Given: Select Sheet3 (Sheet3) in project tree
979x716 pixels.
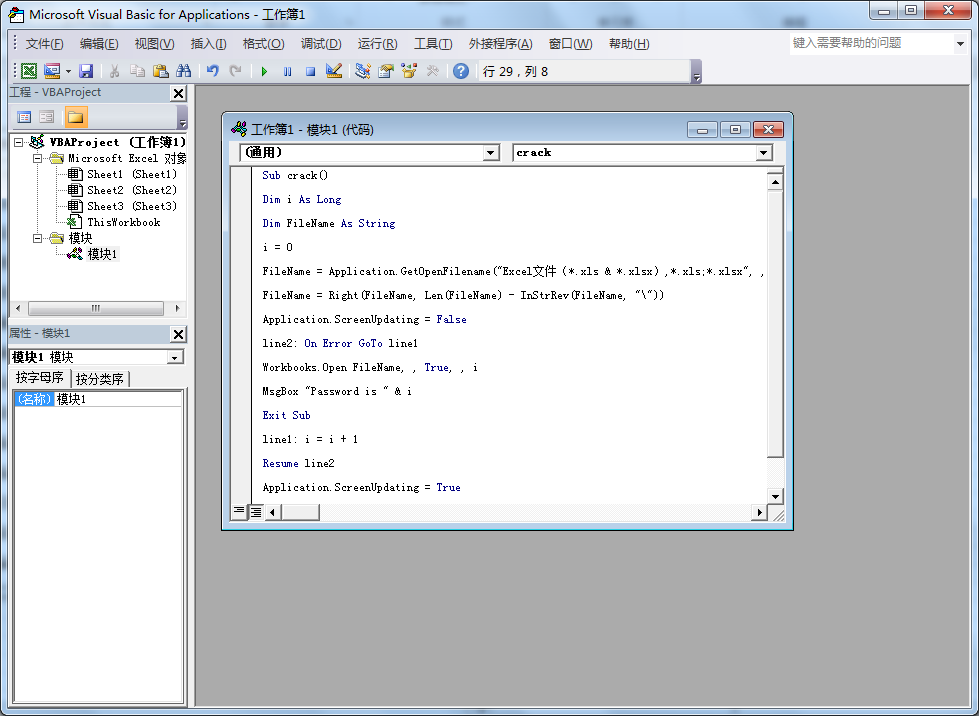Looking at the screenshot, I should click(122, 206).
